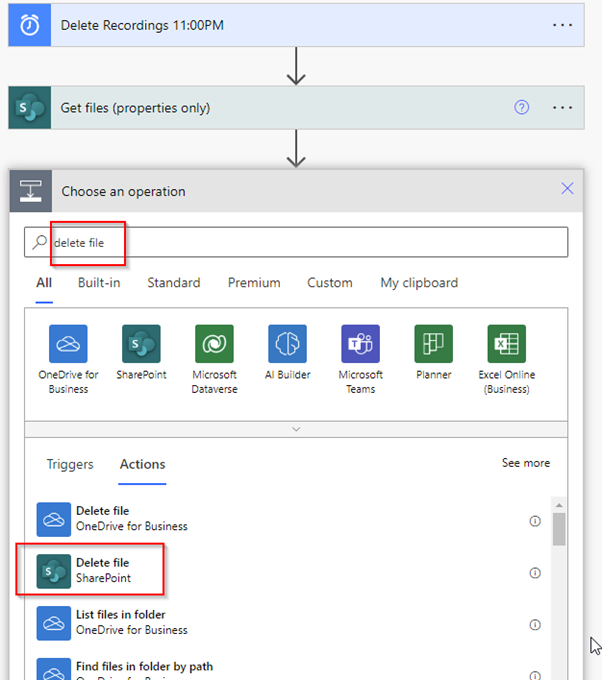Select the Microsoft Teams connector icon
The height and width of the screenshot is (680, 602).
pyautogui.click(x=360, y=344)
